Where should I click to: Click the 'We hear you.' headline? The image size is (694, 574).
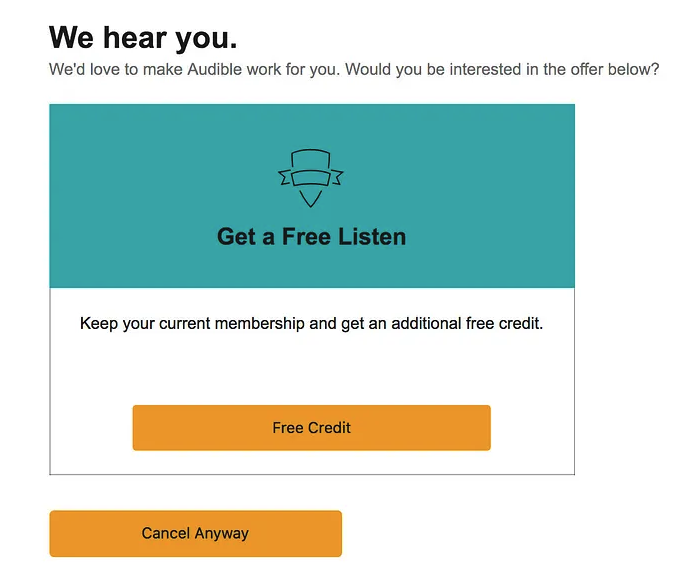(x=143, y=38)
